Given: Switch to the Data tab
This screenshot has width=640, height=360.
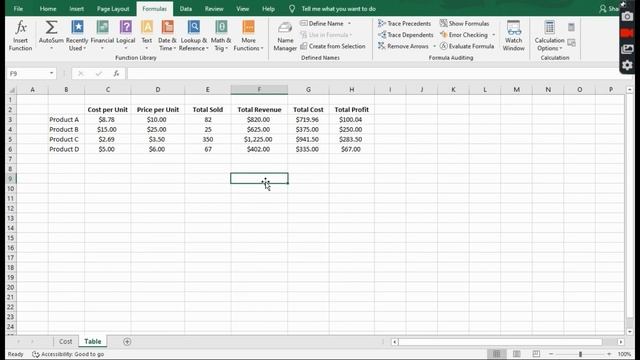Looking at the screenshot, I should (x=186, y=9).
